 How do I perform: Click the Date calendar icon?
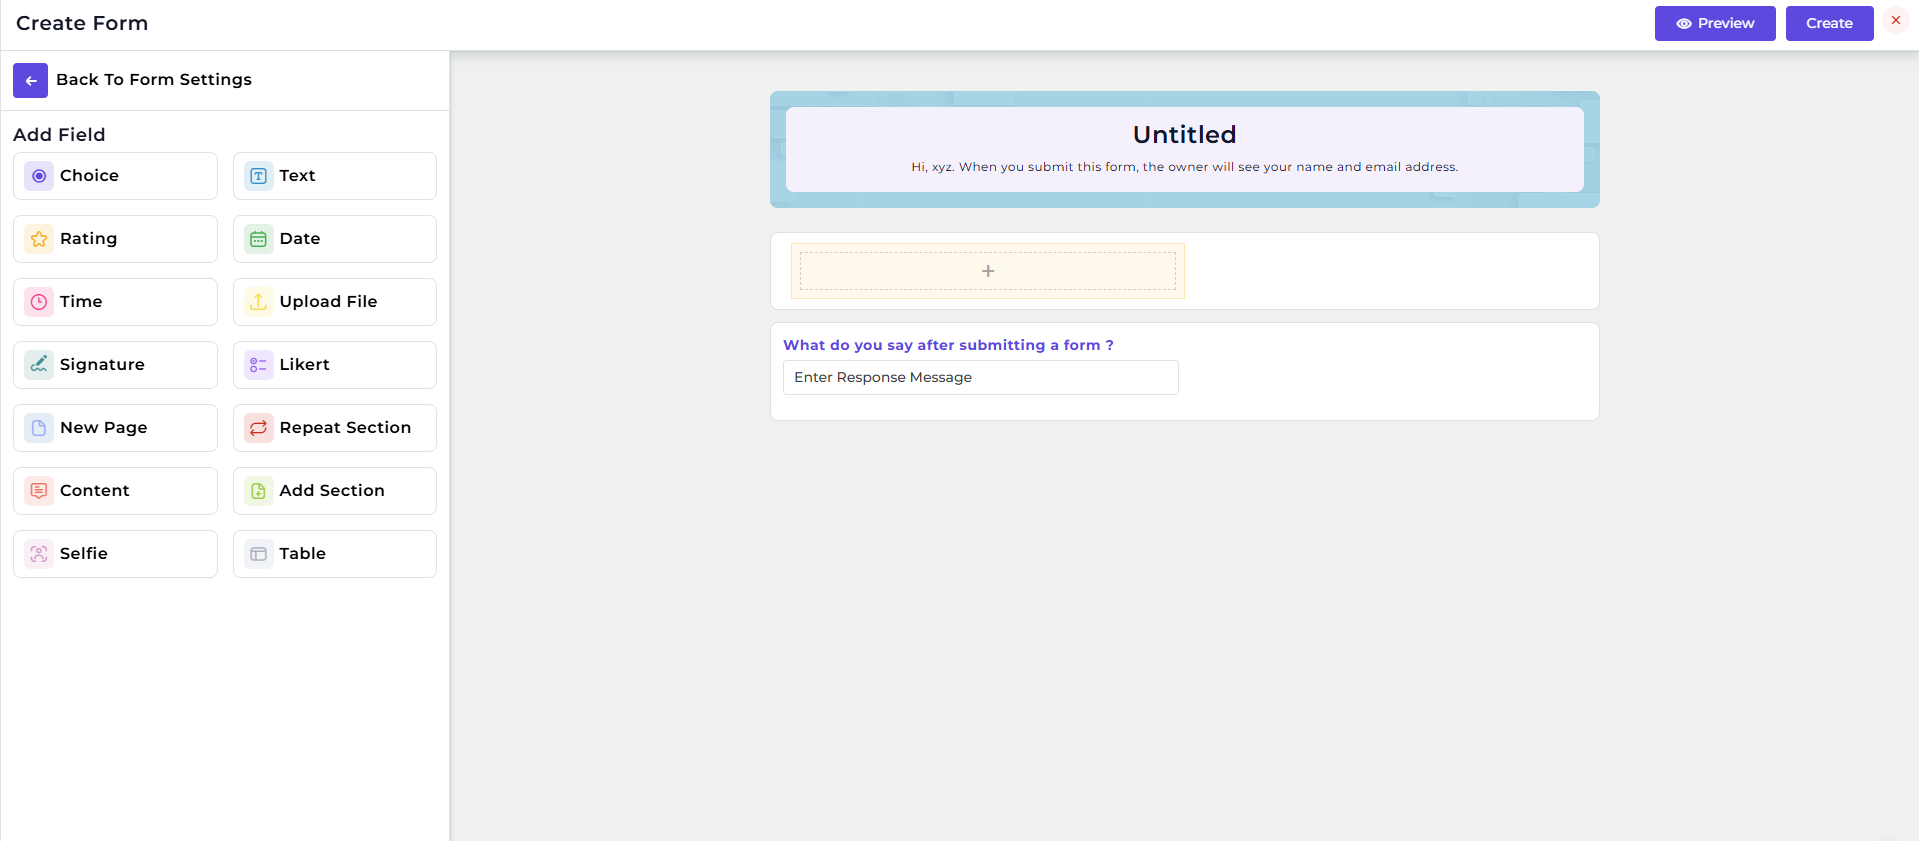pos(258,239)
